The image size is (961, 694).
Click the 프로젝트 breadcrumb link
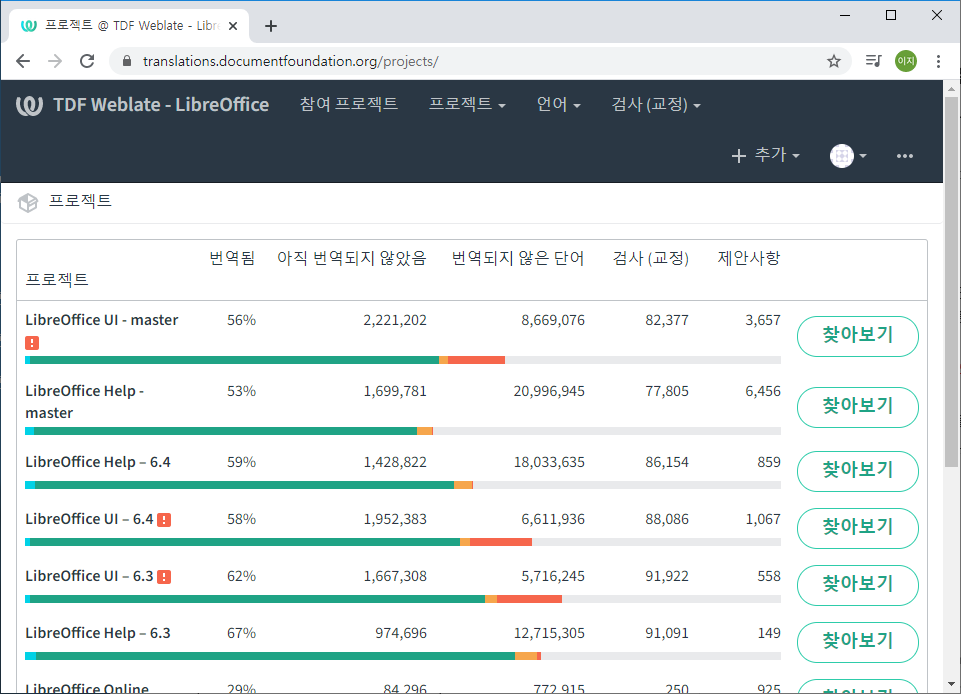coord(80,201)
